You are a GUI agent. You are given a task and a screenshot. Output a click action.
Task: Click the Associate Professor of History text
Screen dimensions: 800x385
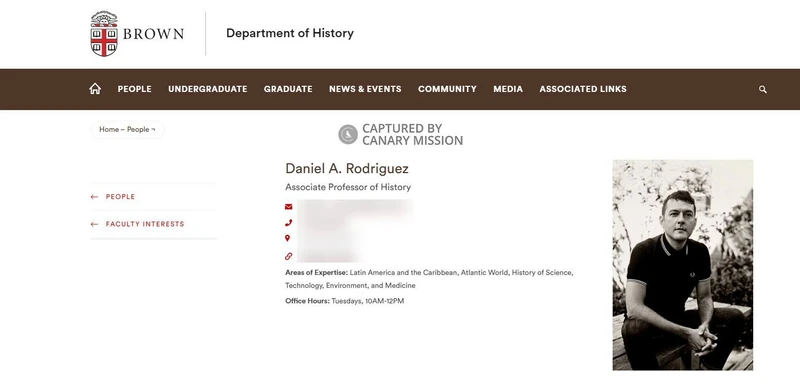348,187
